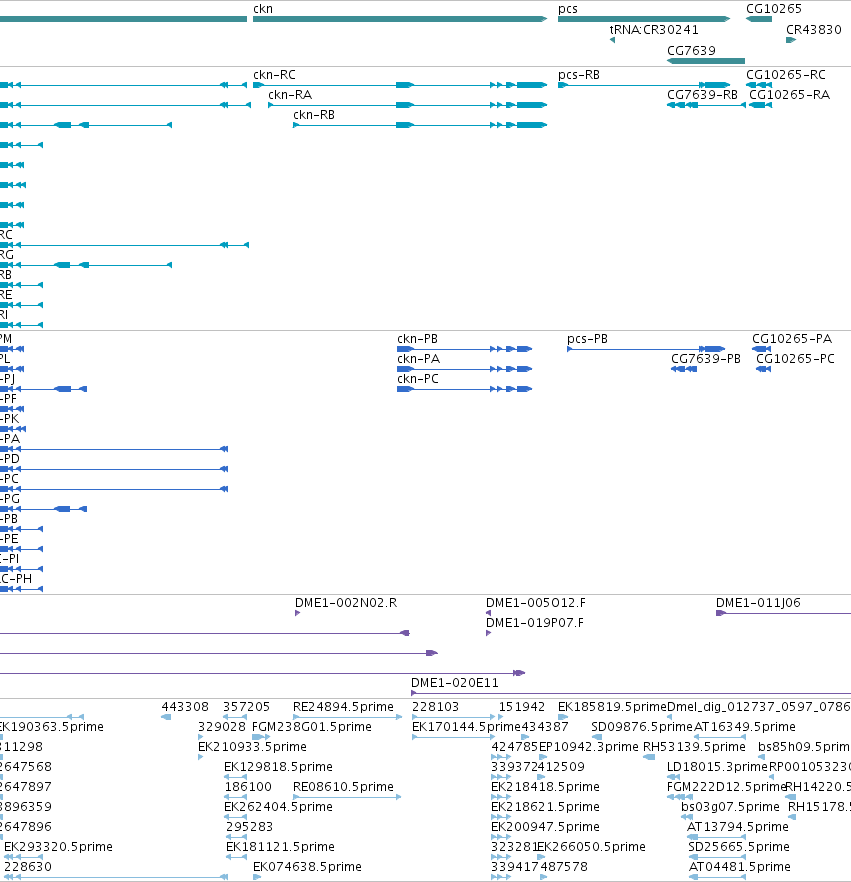Click the pcs-RB transcript

point(644,85)
